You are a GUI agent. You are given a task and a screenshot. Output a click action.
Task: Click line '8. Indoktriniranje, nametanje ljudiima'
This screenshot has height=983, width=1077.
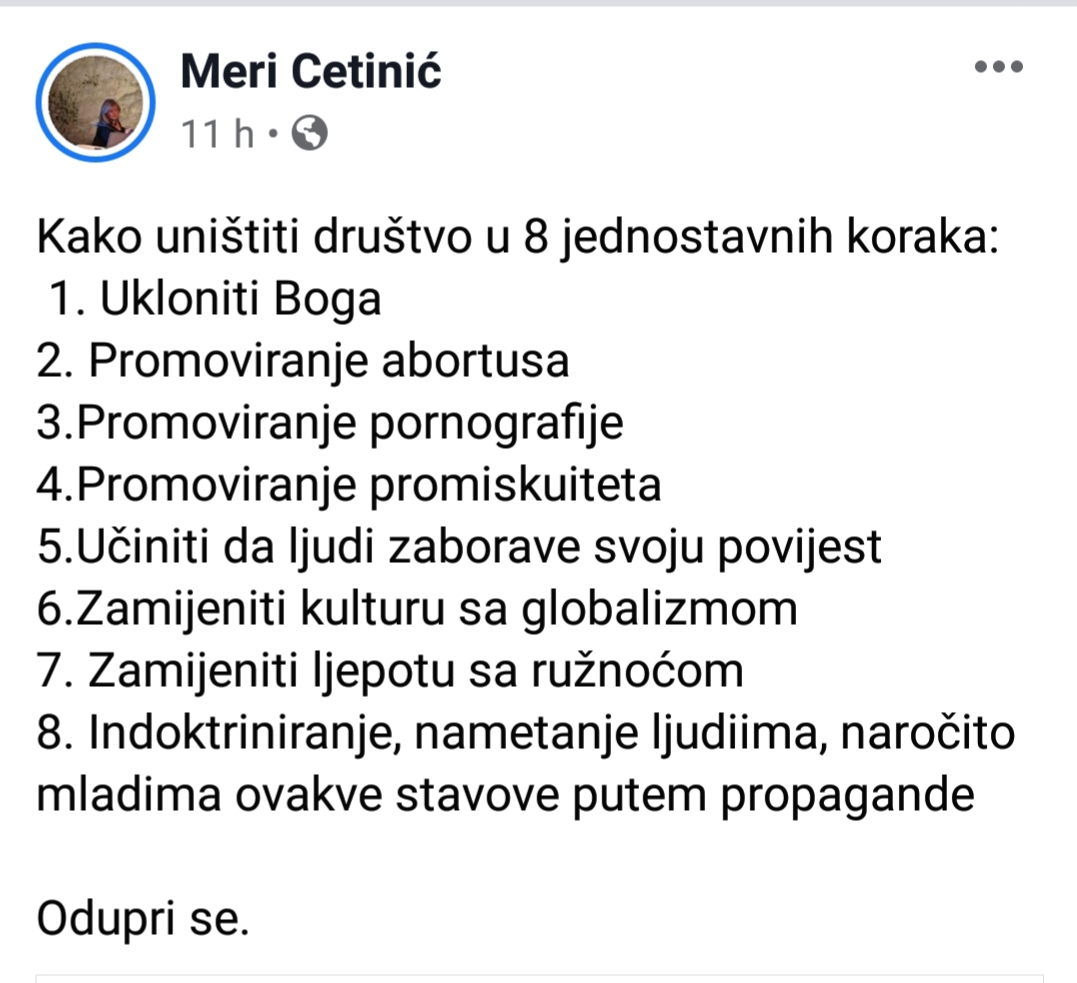point(526,733)
